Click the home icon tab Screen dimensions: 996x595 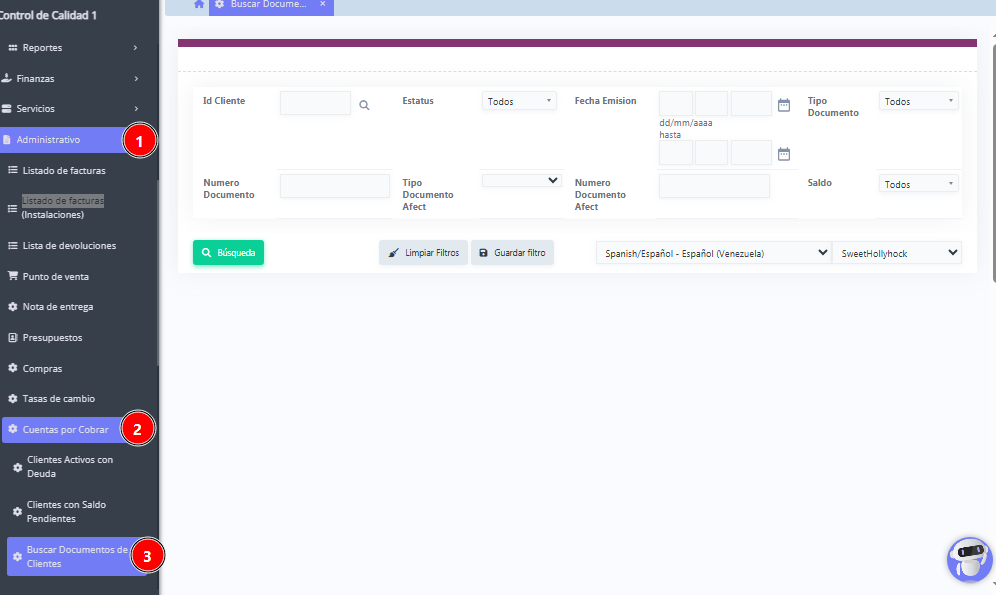point(199,4)
